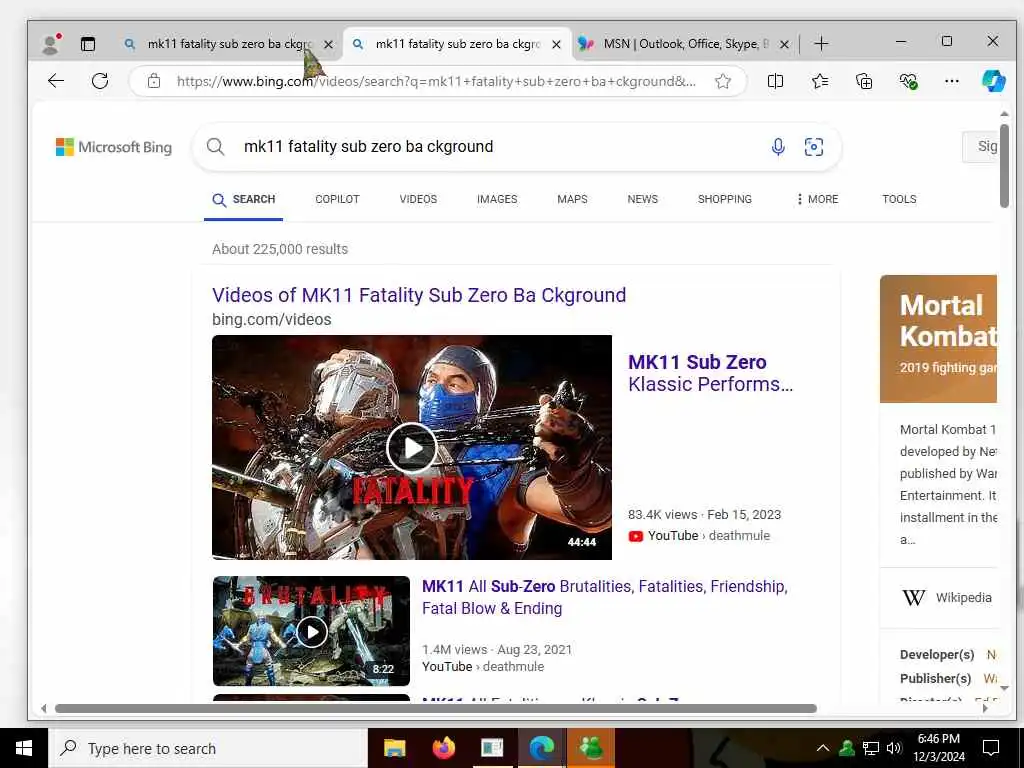
Task: Close the first mk11 fatality tab
Action: [x=328, y=44]
